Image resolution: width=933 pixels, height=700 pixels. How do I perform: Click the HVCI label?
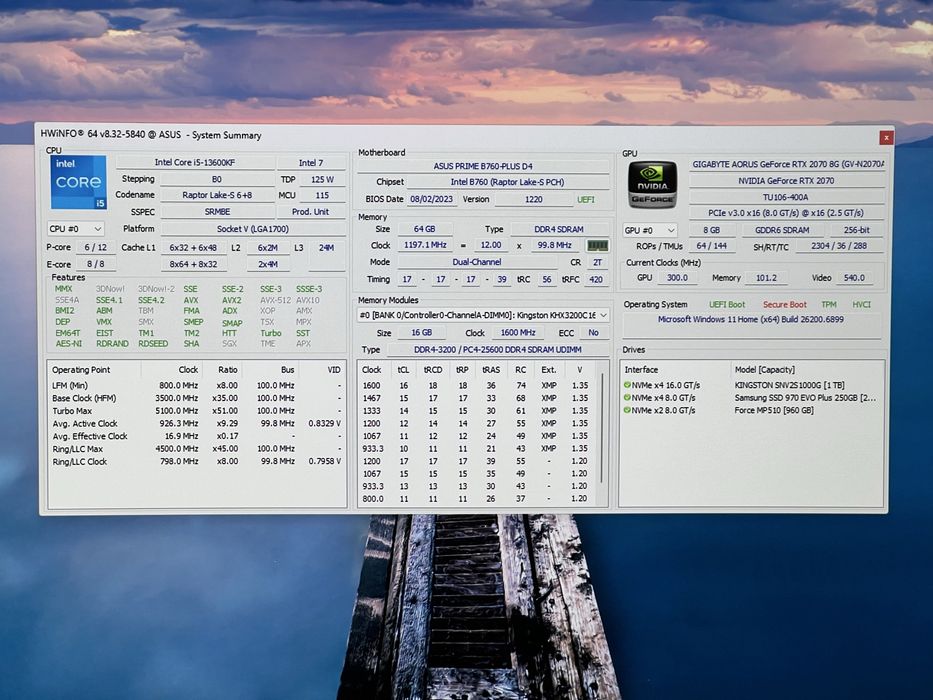point(862,305)
